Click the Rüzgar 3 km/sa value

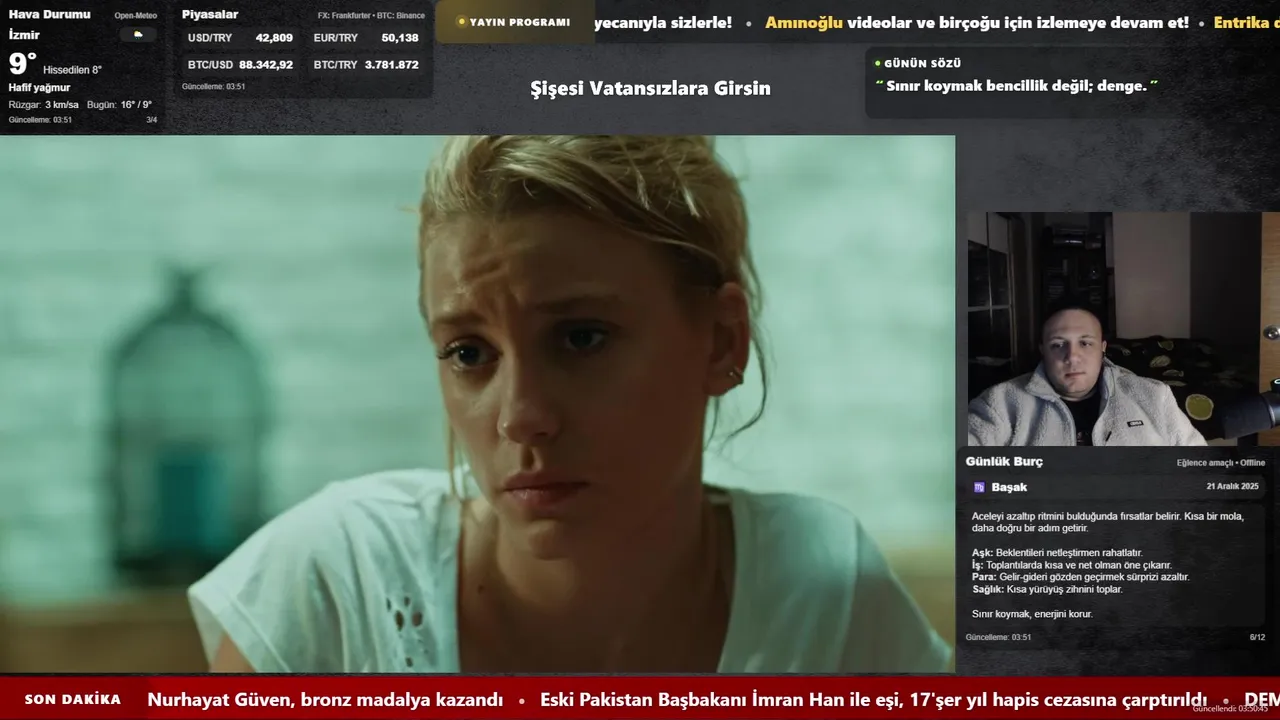pyautogui.click(x=43, y=105)
